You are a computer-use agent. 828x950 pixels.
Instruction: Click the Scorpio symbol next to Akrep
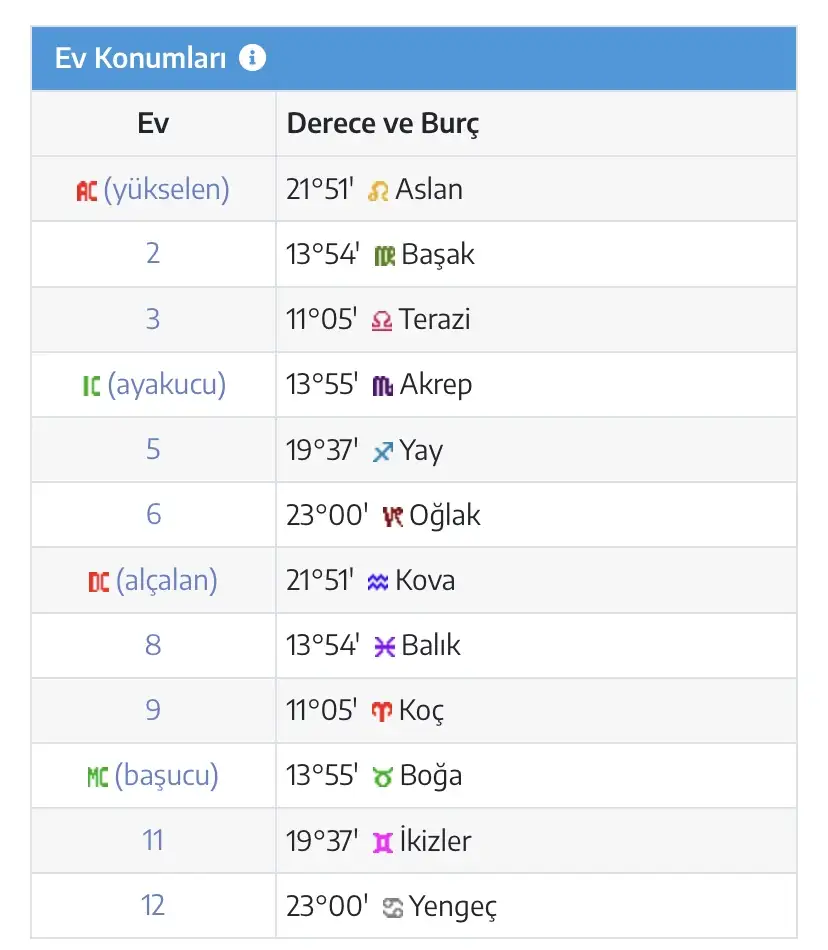point(382,386)
